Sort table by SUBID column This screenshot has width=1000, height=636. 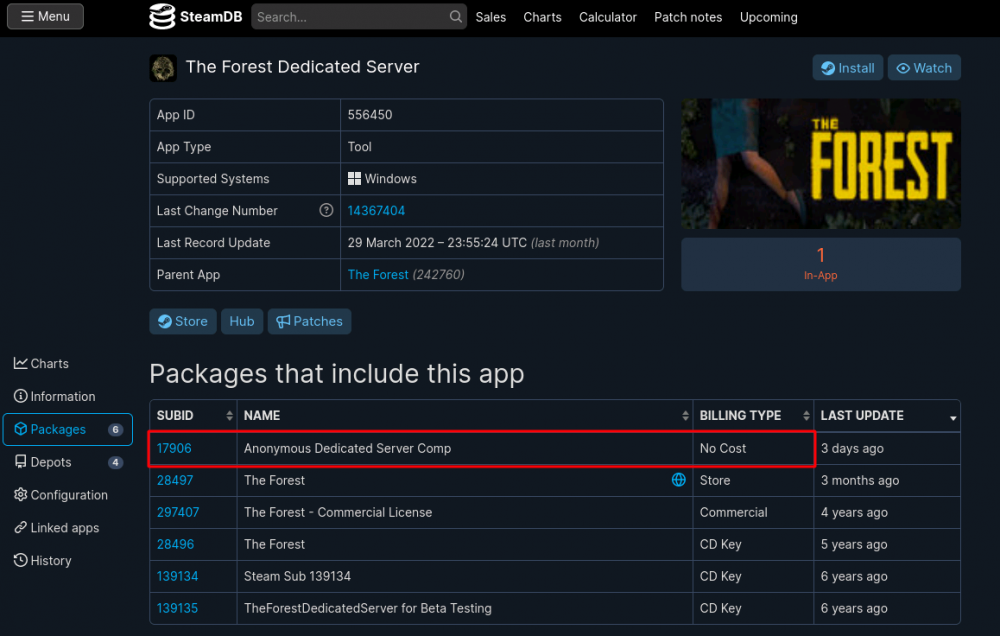coord(193,416)
